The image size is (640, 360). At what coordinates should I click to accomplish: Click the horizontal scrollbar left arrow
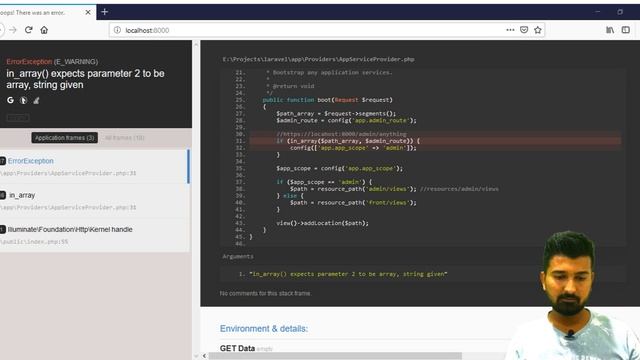pyautogui.click(x=204, y=356)
